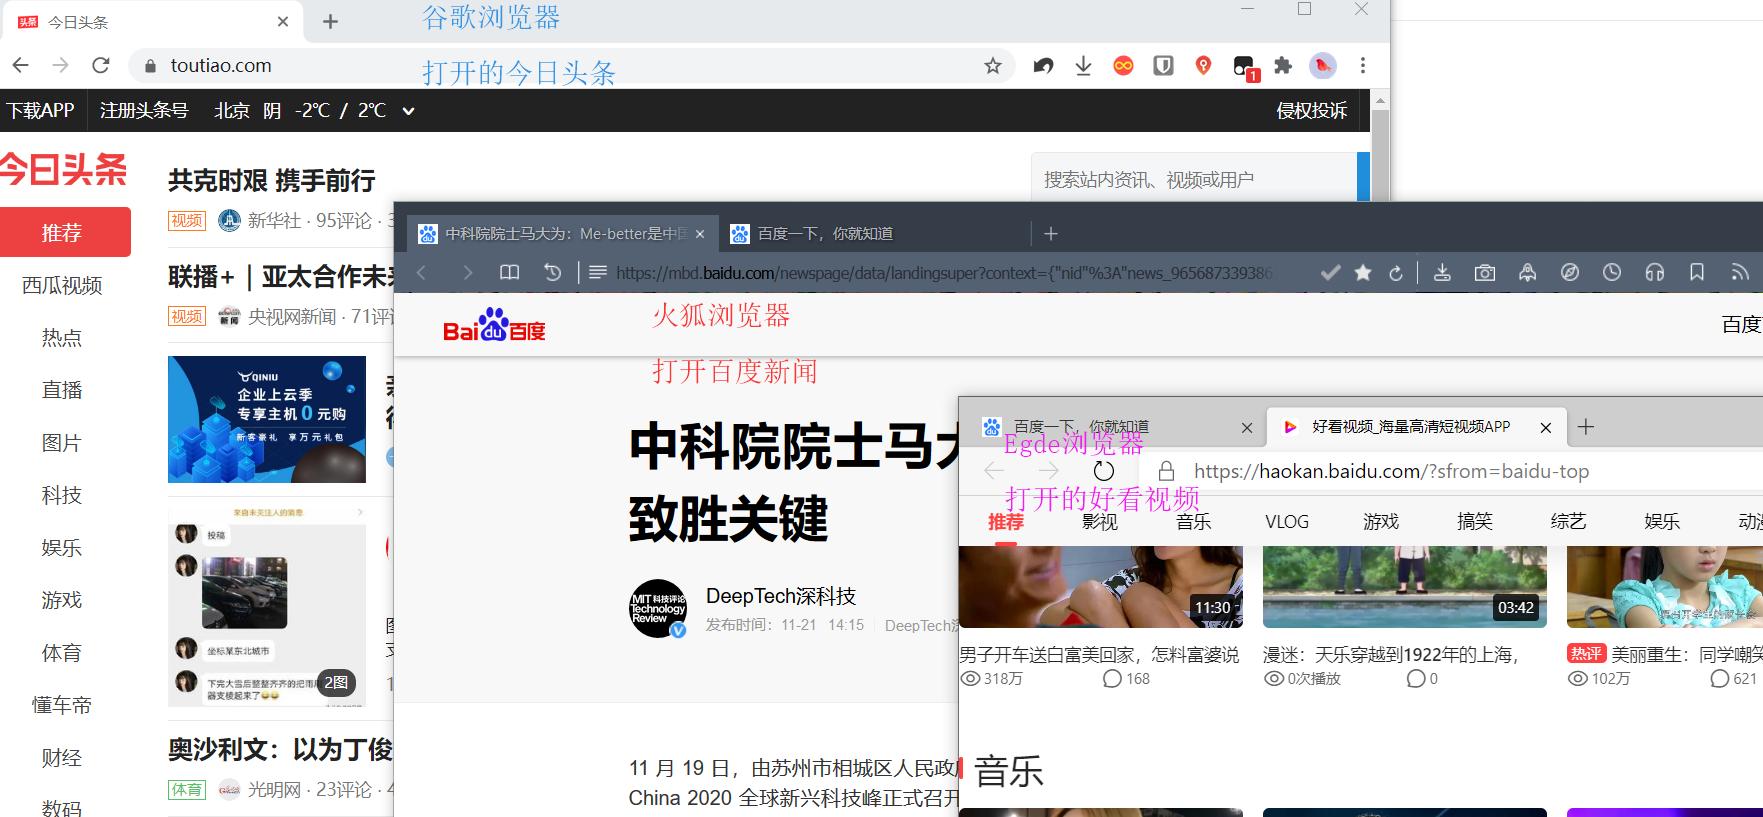
Task: Open the clock history icon in Firefox
Action: point(1612,272)
